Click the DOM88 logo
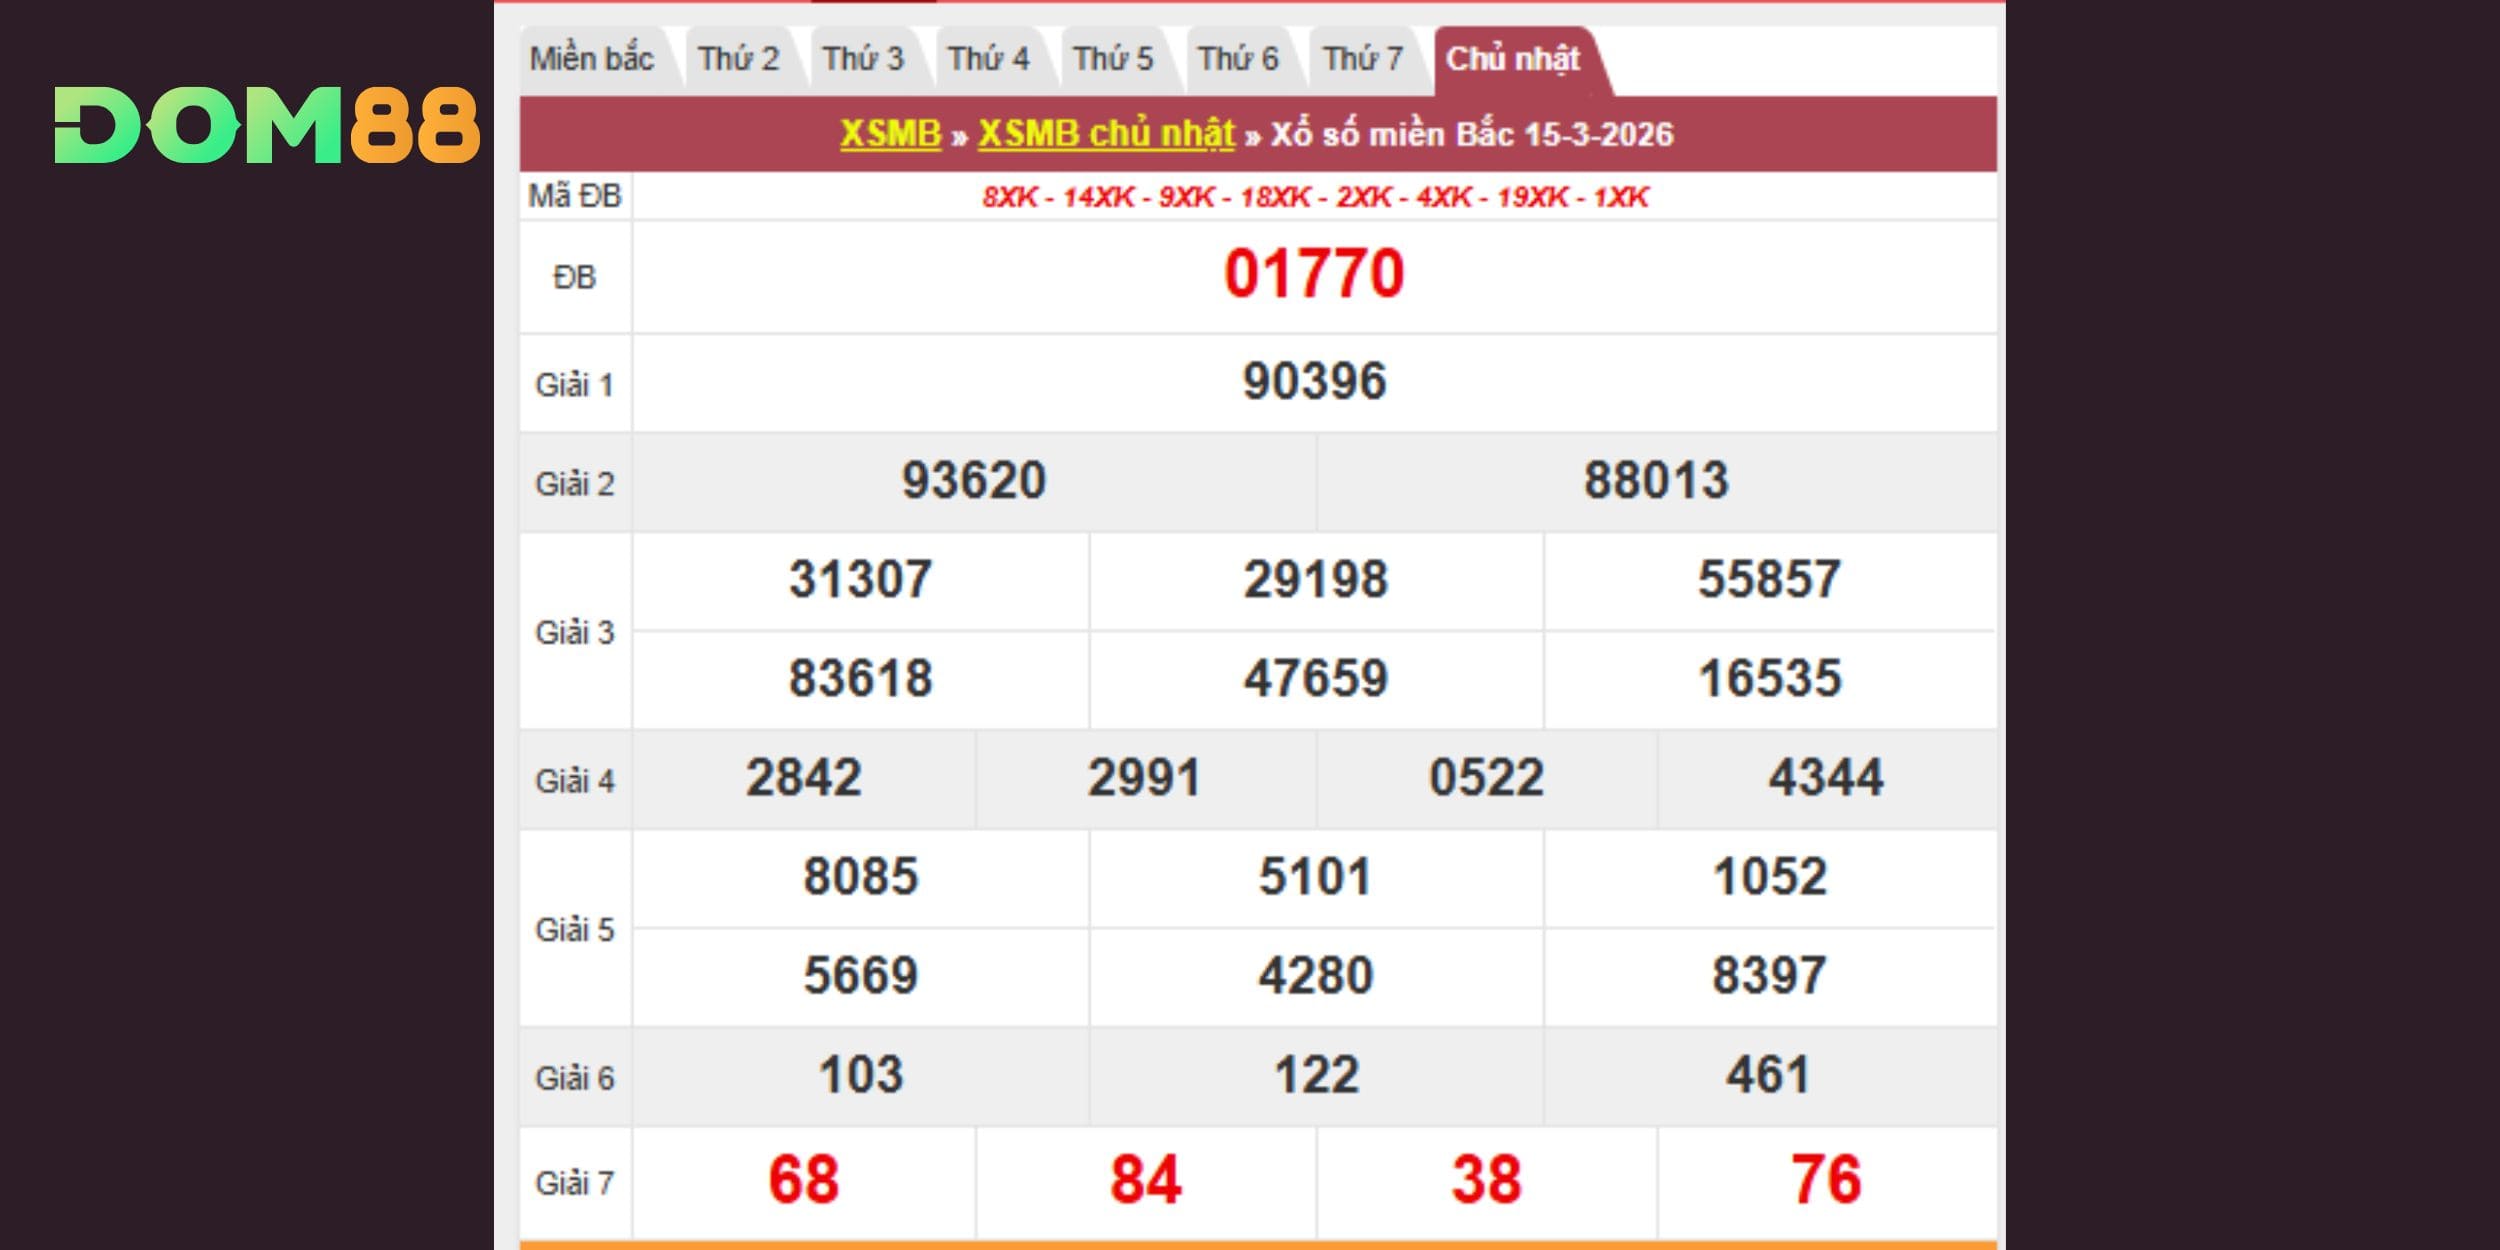This screenshot has width=2500, height=1250. pyautogui.click(x=266, y=125)
